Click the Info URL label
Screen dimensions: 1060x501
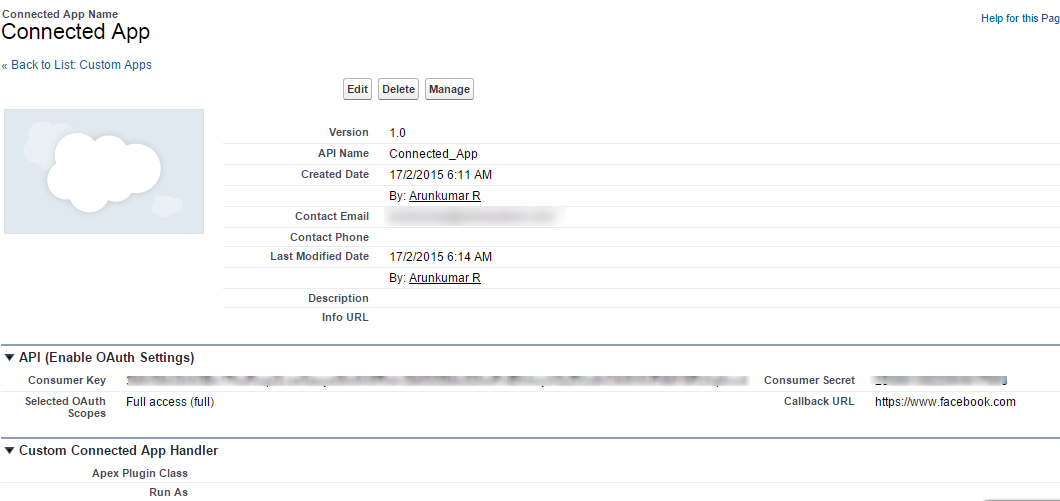click(345, 317)
